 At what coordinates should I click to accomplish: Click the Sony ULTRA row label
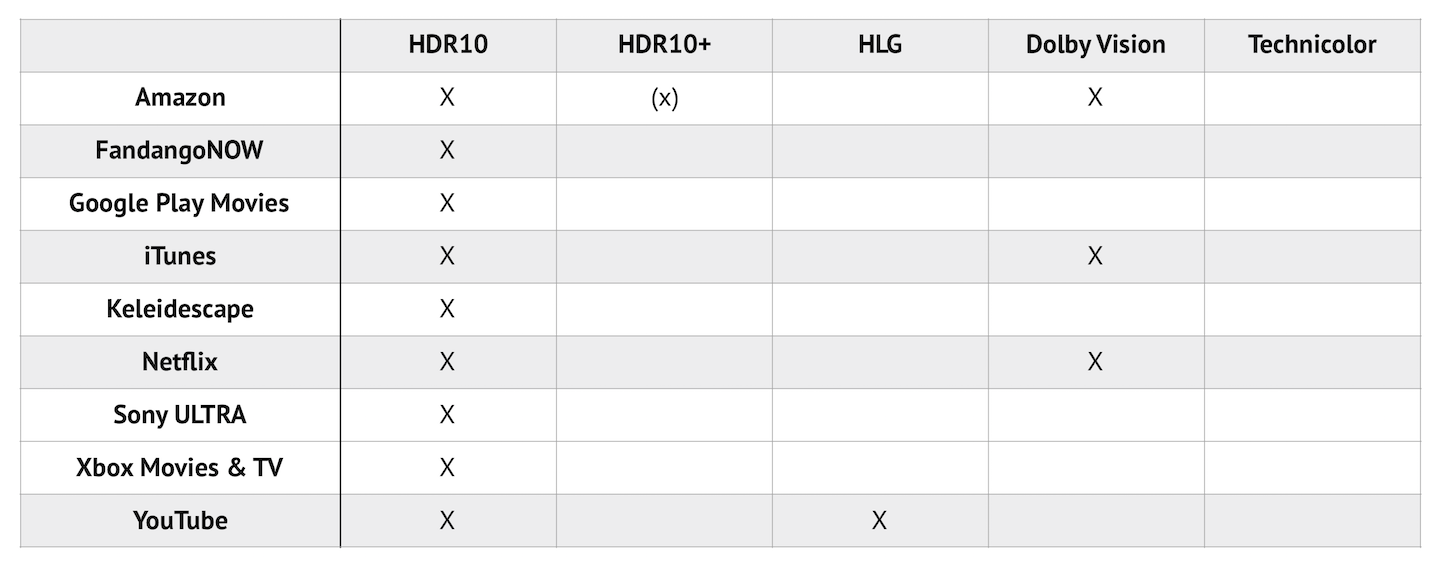point(180,415)
